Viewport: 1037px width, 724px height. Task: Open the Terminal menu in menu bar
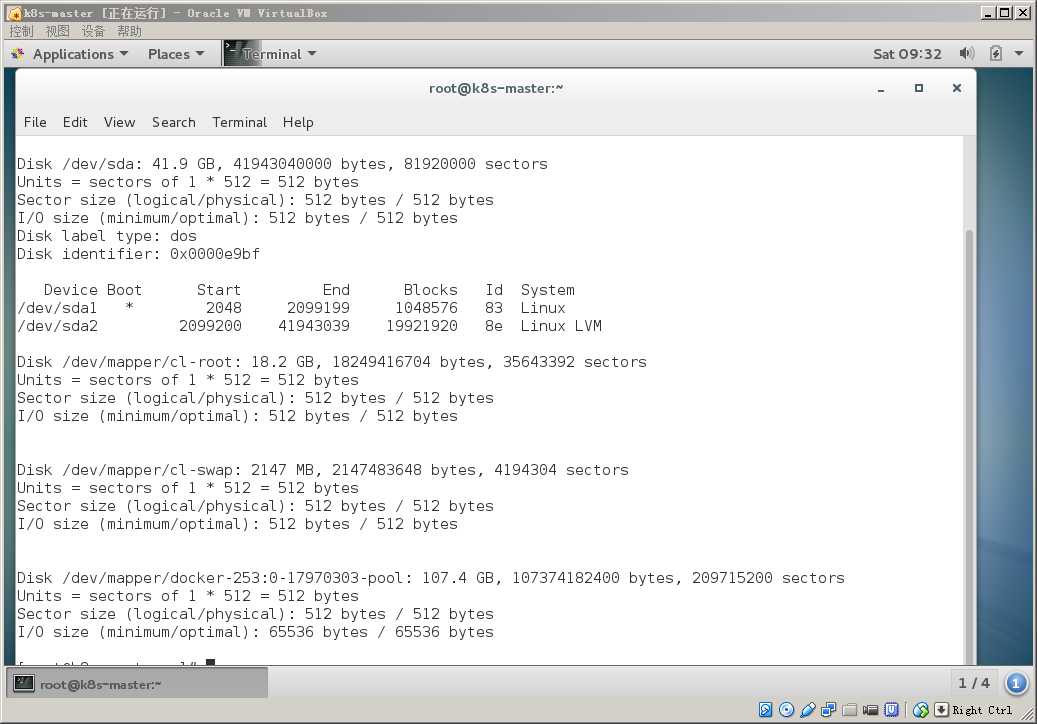point(239,122)
